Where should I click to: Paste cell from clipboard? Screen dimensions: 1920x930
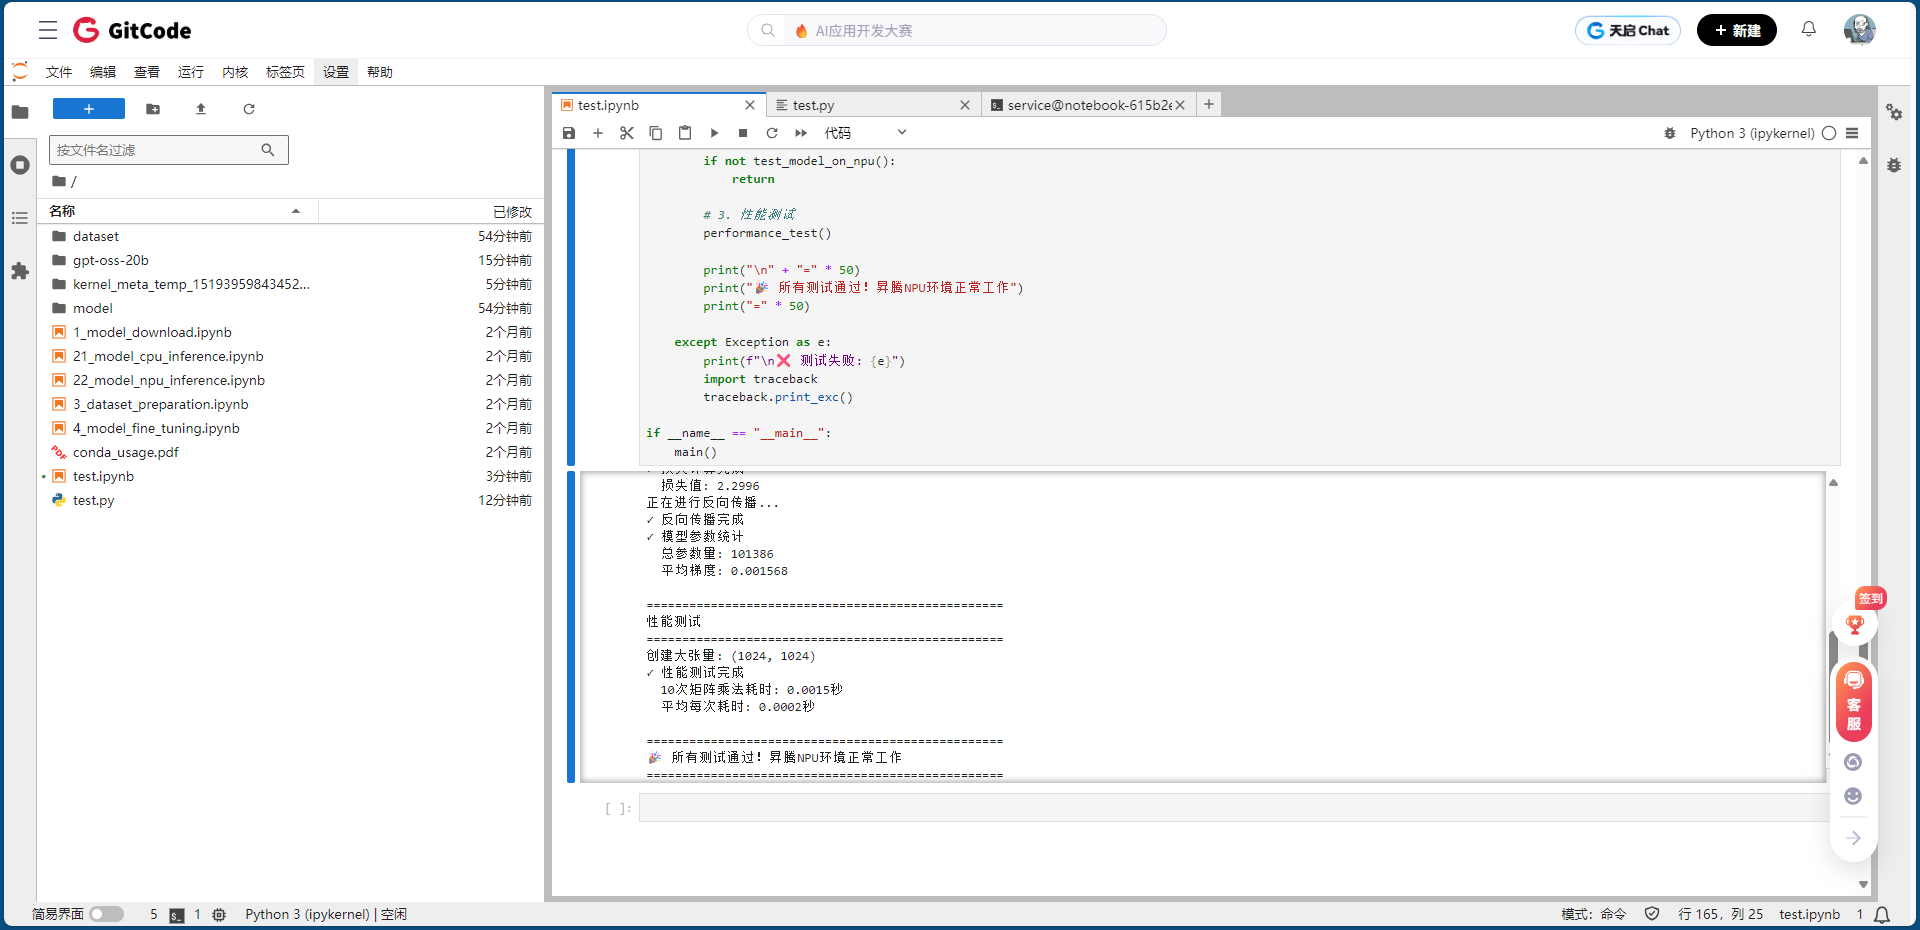click(x=685, y=133)
